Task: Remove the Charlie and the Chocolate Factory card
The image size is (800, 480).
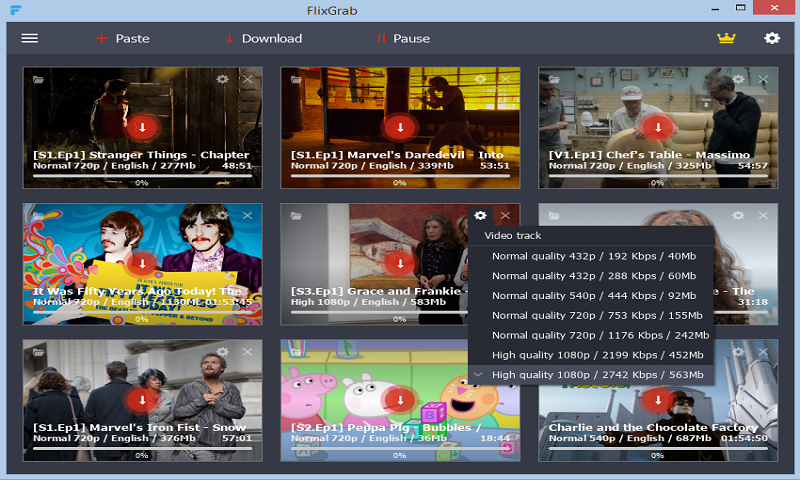Action: coord(763,351)
